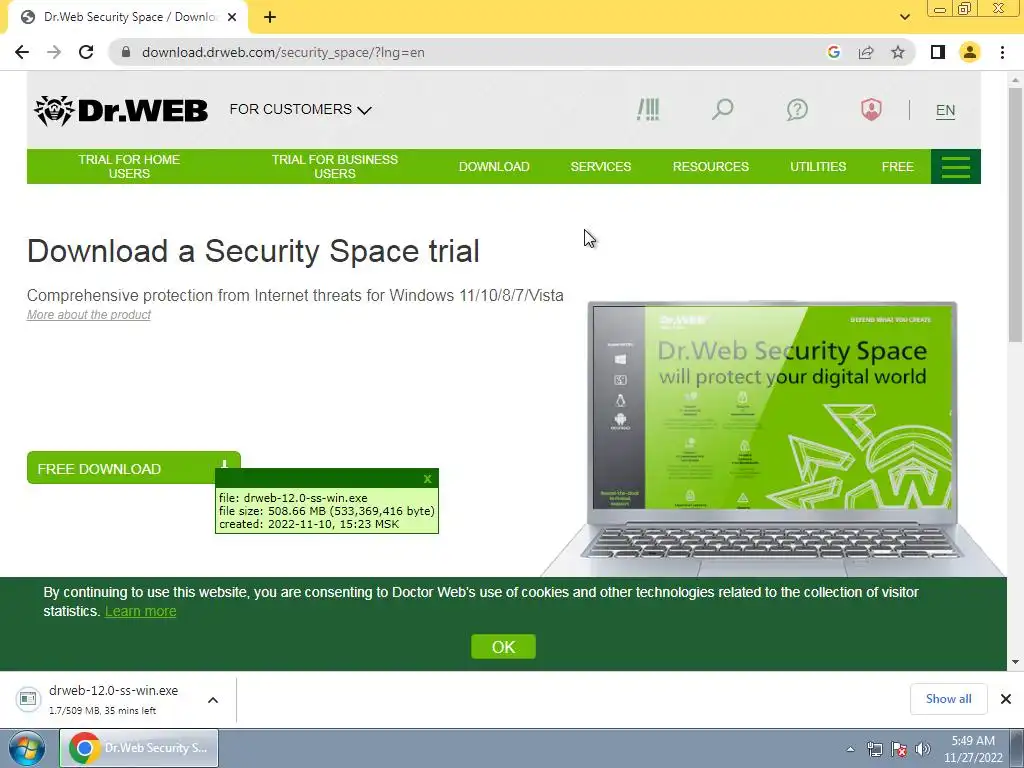Click the network tray icon
Image resolution: width=1024 pixels, height=768 pixels.
[874, 749]
